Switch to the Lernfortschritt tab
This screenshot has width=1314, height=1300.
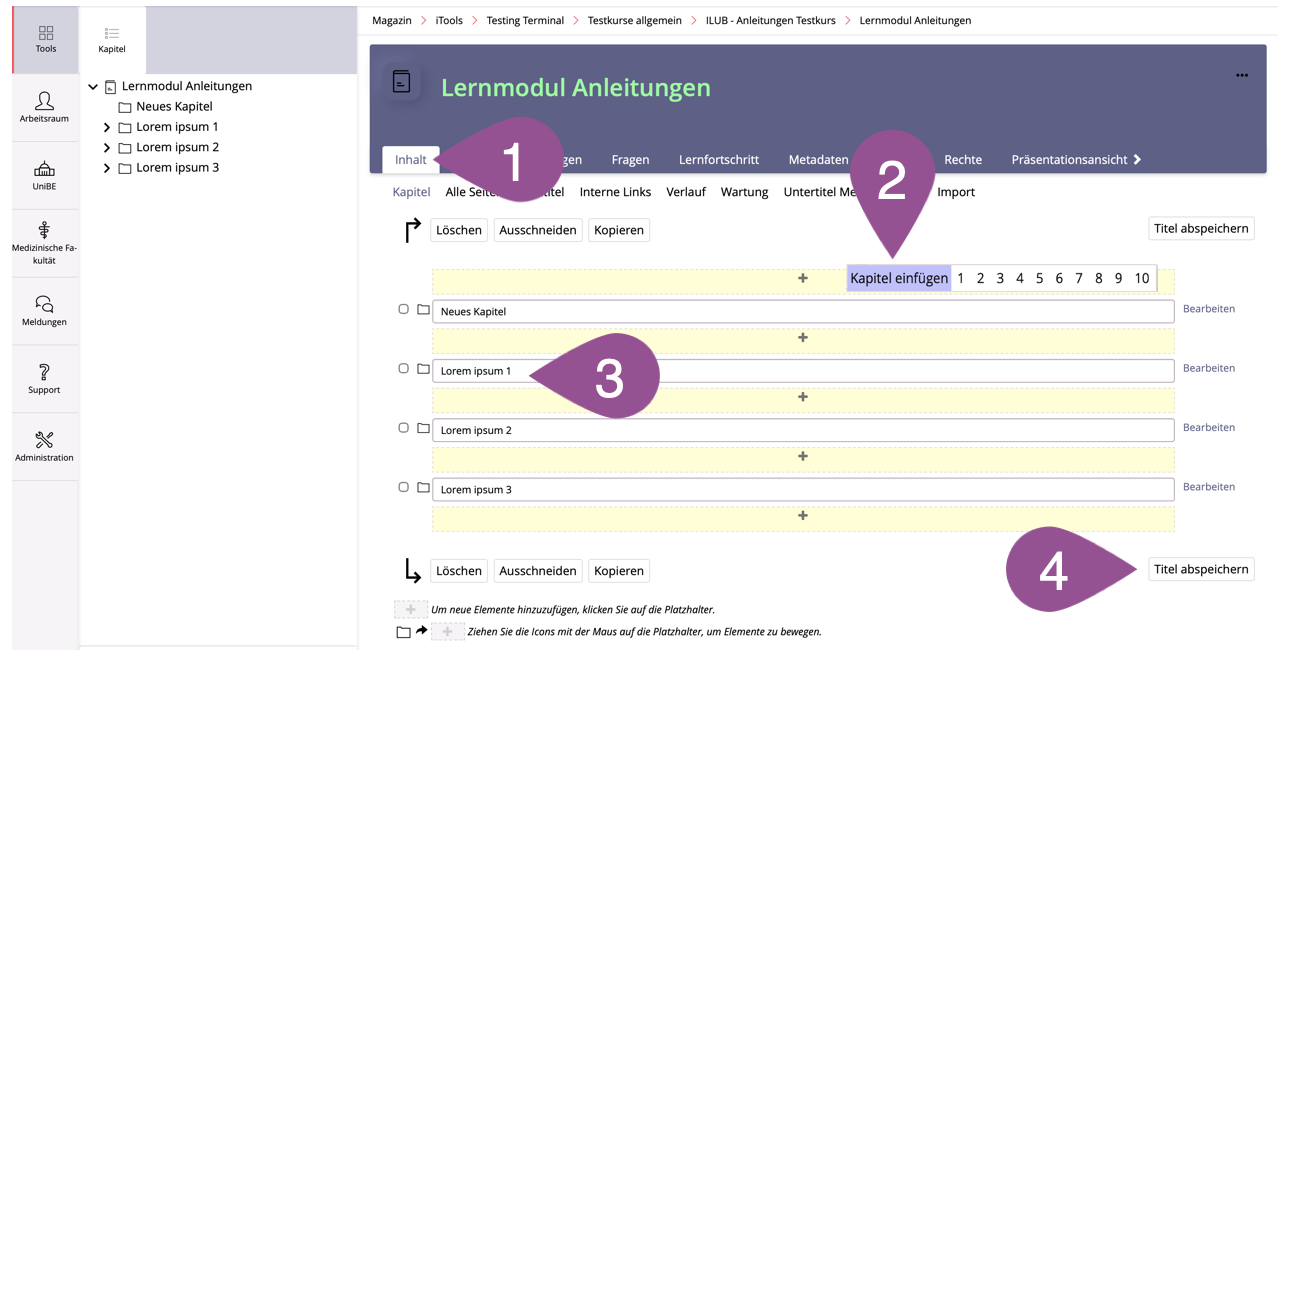coord(718,160)
